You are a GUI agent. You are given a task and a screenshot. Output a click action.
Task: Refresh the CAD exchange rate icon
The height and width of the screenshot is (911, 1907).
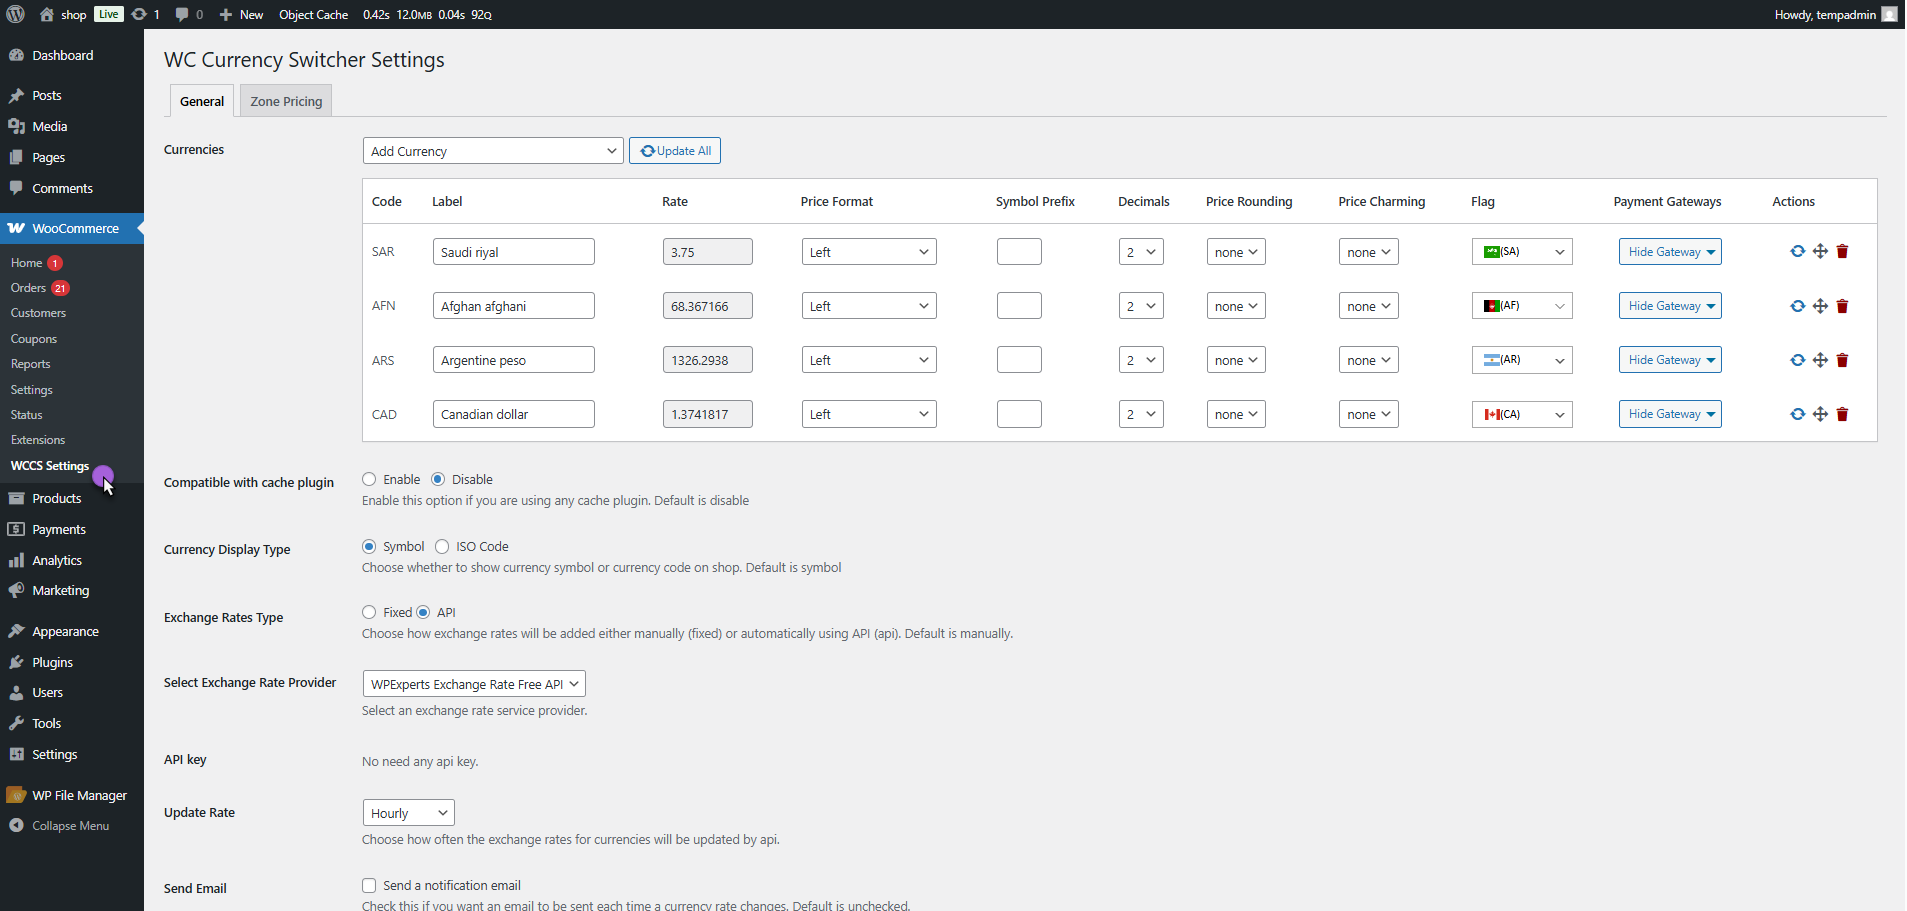(1797, 414)
